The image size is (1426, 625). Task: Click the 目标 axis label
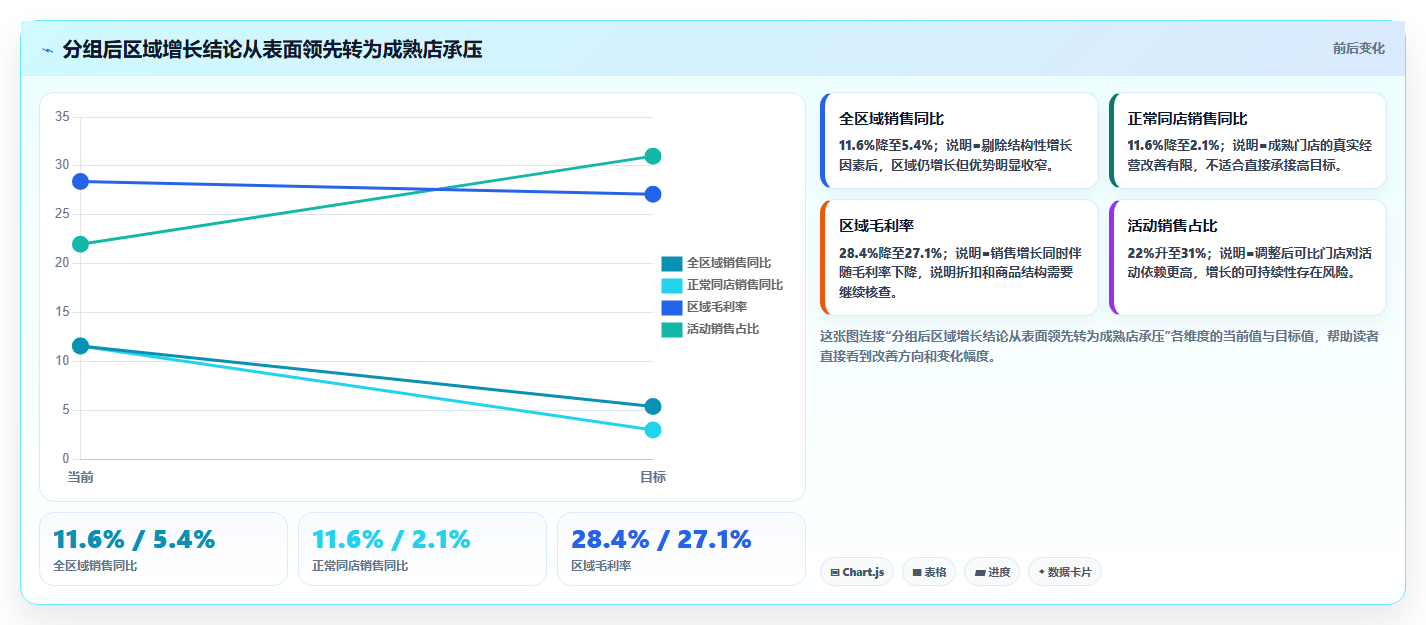pyautogui.click(x=653, y=477)
